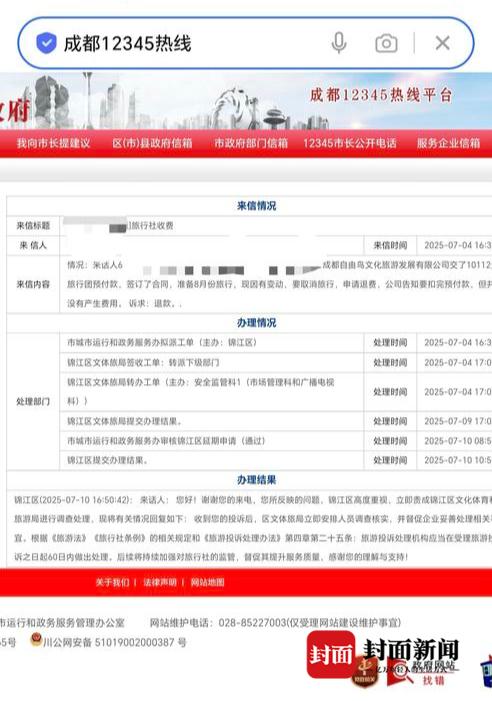Open the 12345市长公开电话 navigation item
This screenshot has width=492, height=701.
[350, 144]
